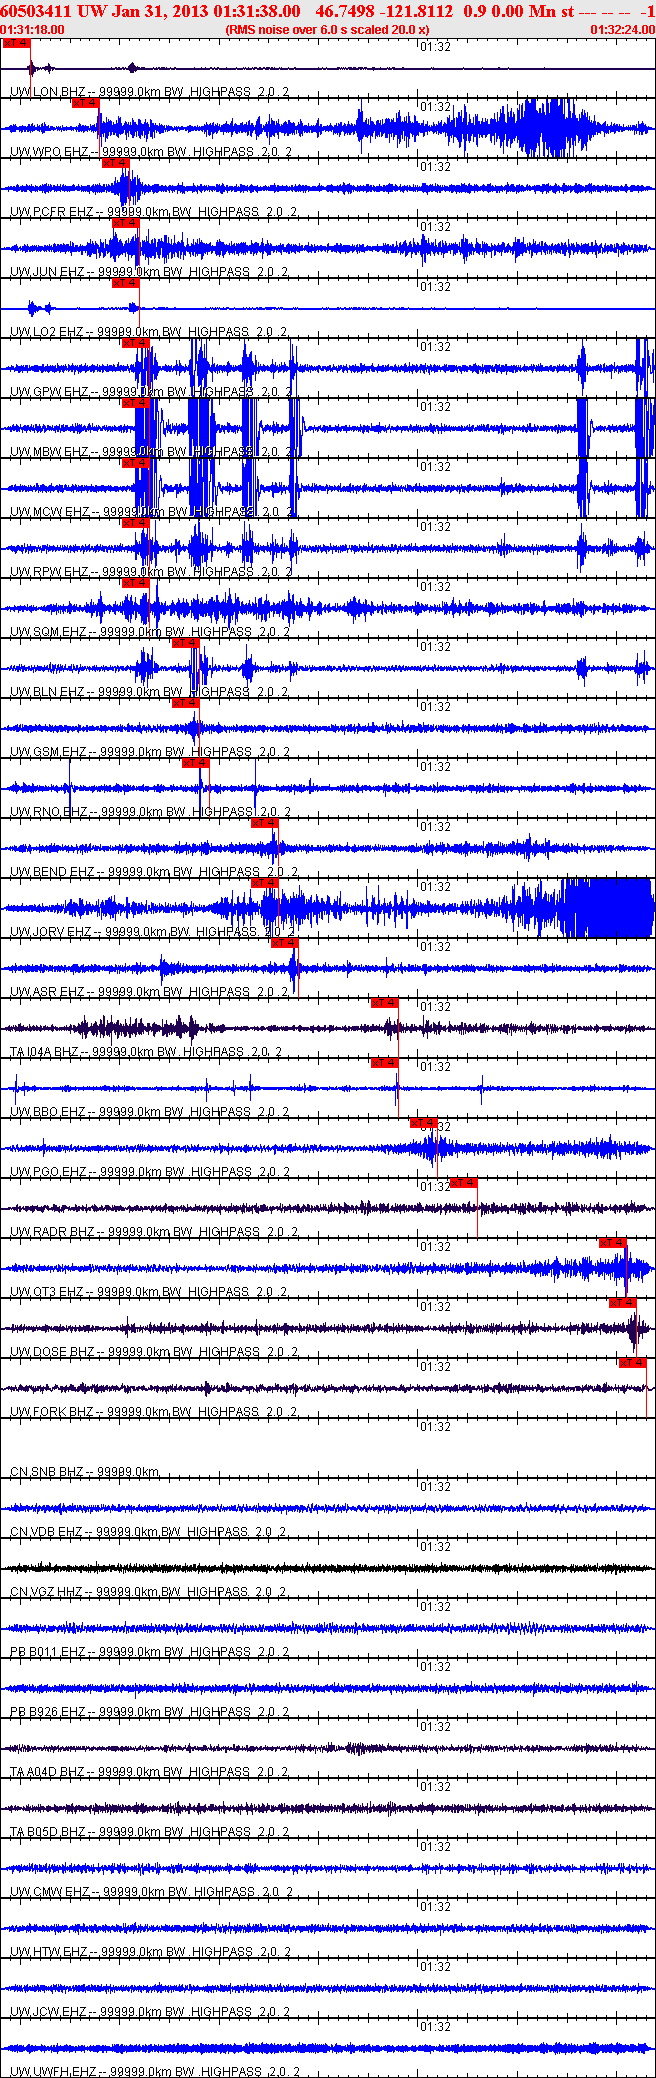656x2078 pixels.
Task: Click the red pick flag on LON trace
Action: tap(16, 43)
